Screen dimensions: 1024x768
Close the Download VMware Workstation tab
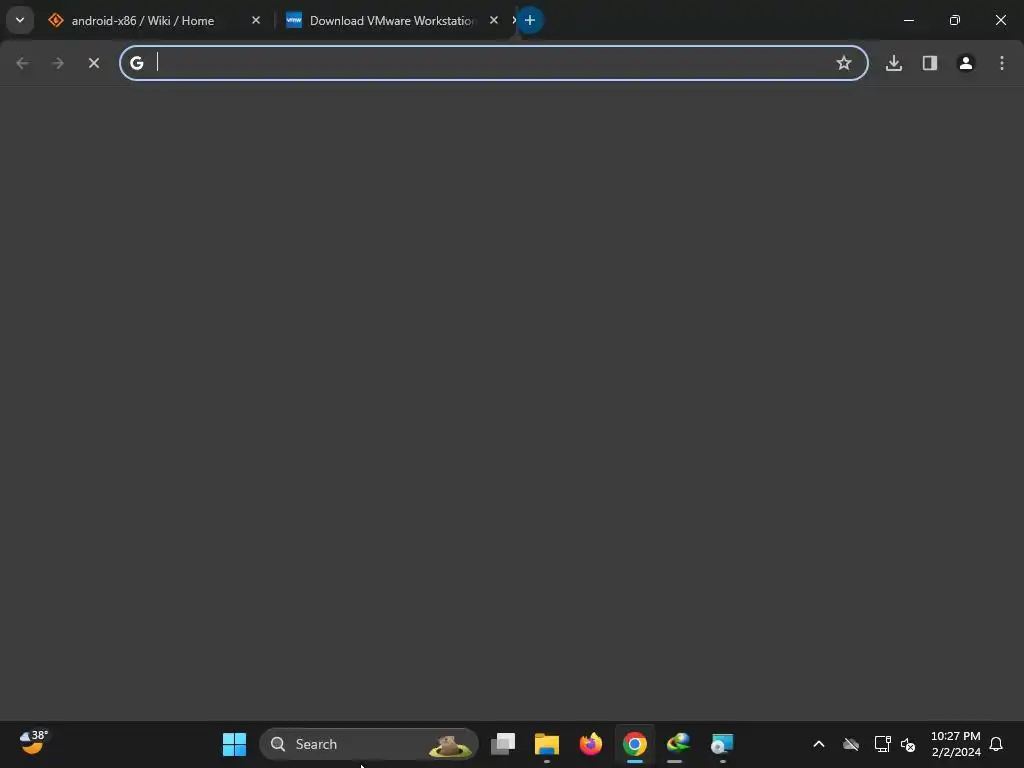click(x=494, y=21)
